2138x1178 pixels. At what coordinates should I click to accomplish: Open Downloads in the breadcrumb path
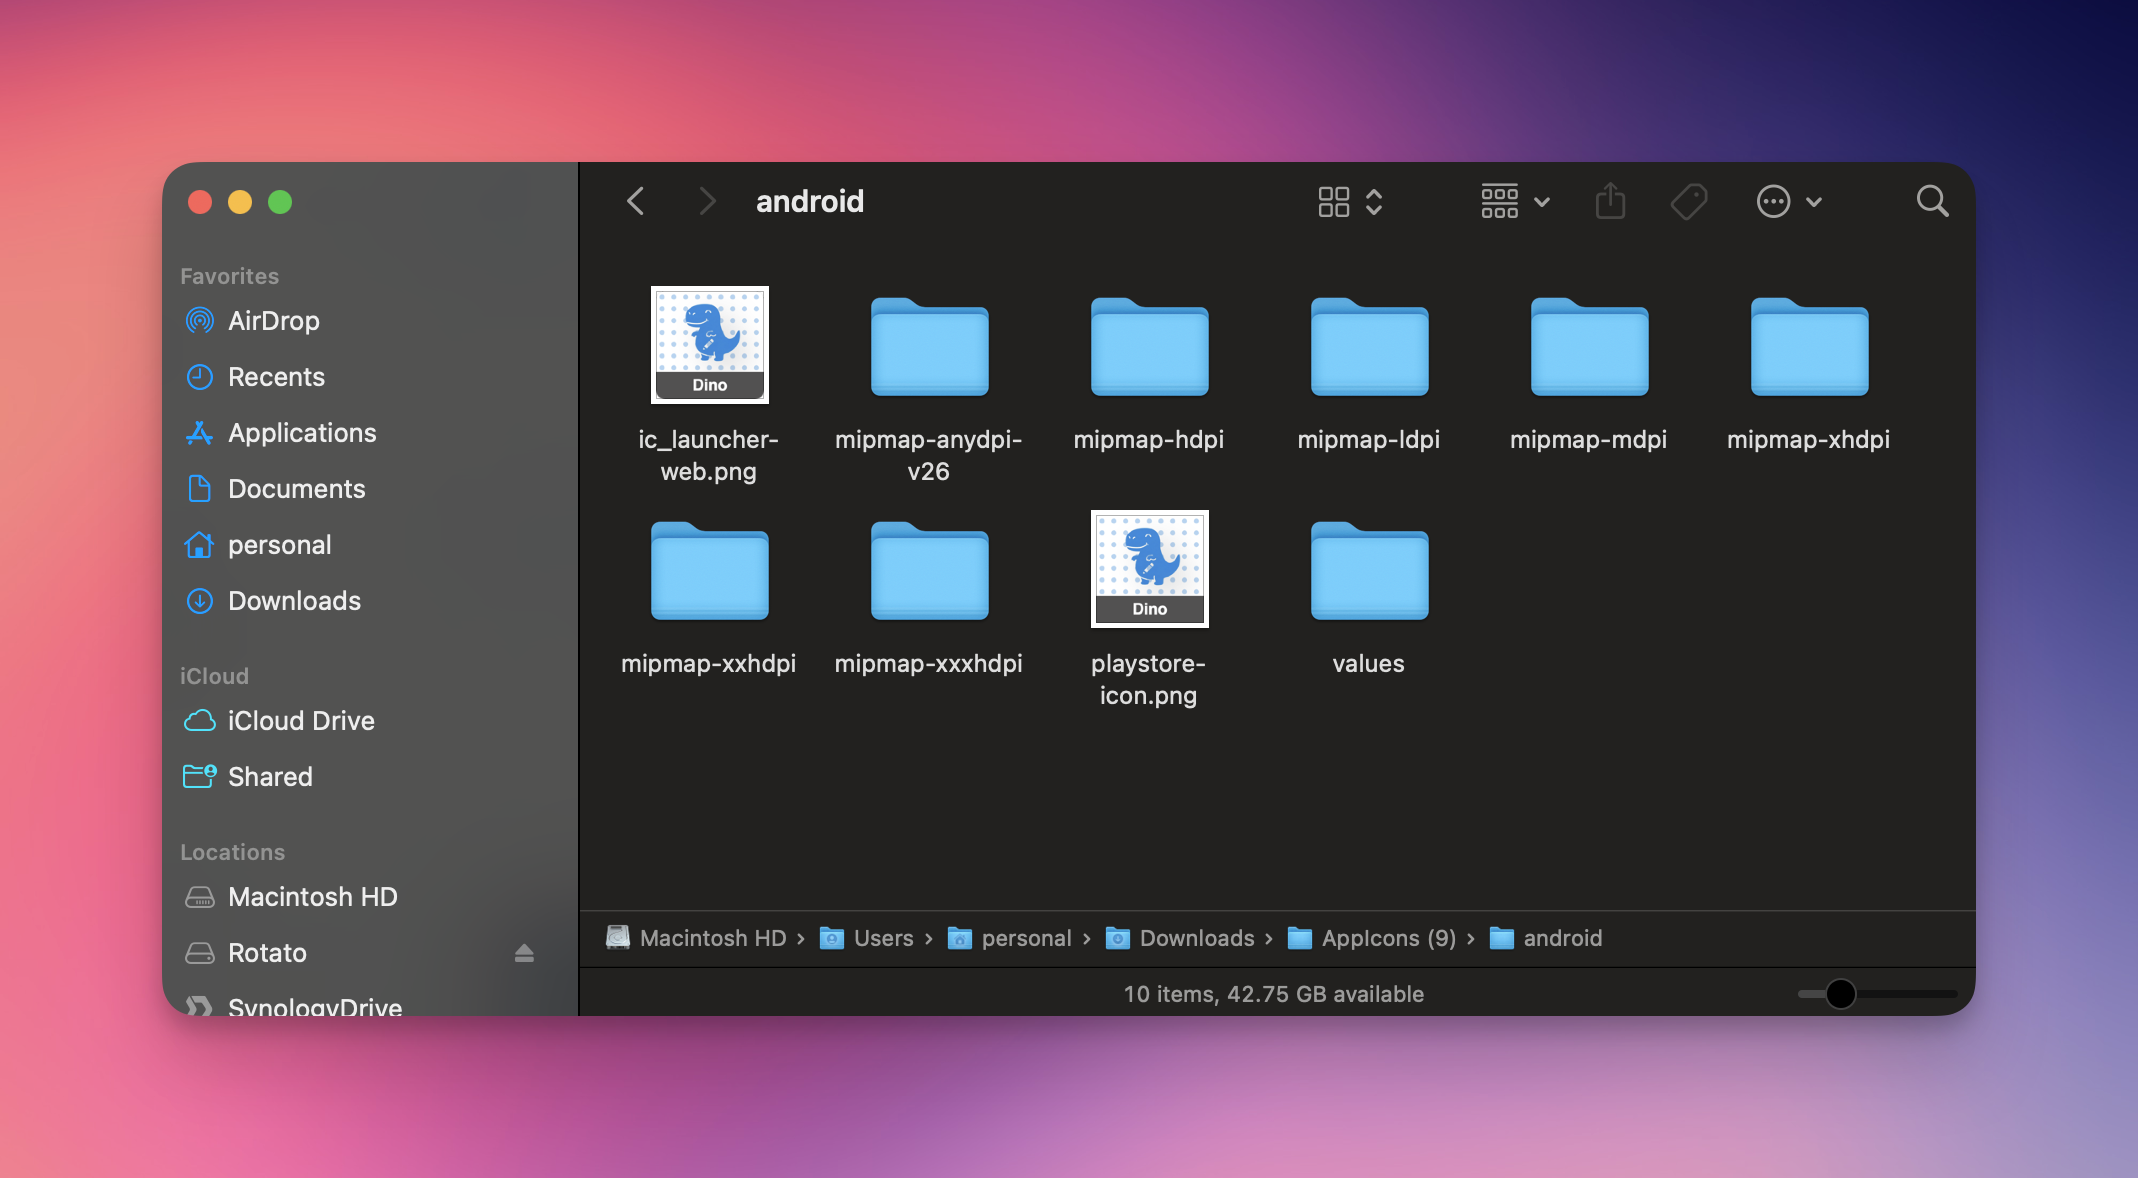tap(1196, 938)
